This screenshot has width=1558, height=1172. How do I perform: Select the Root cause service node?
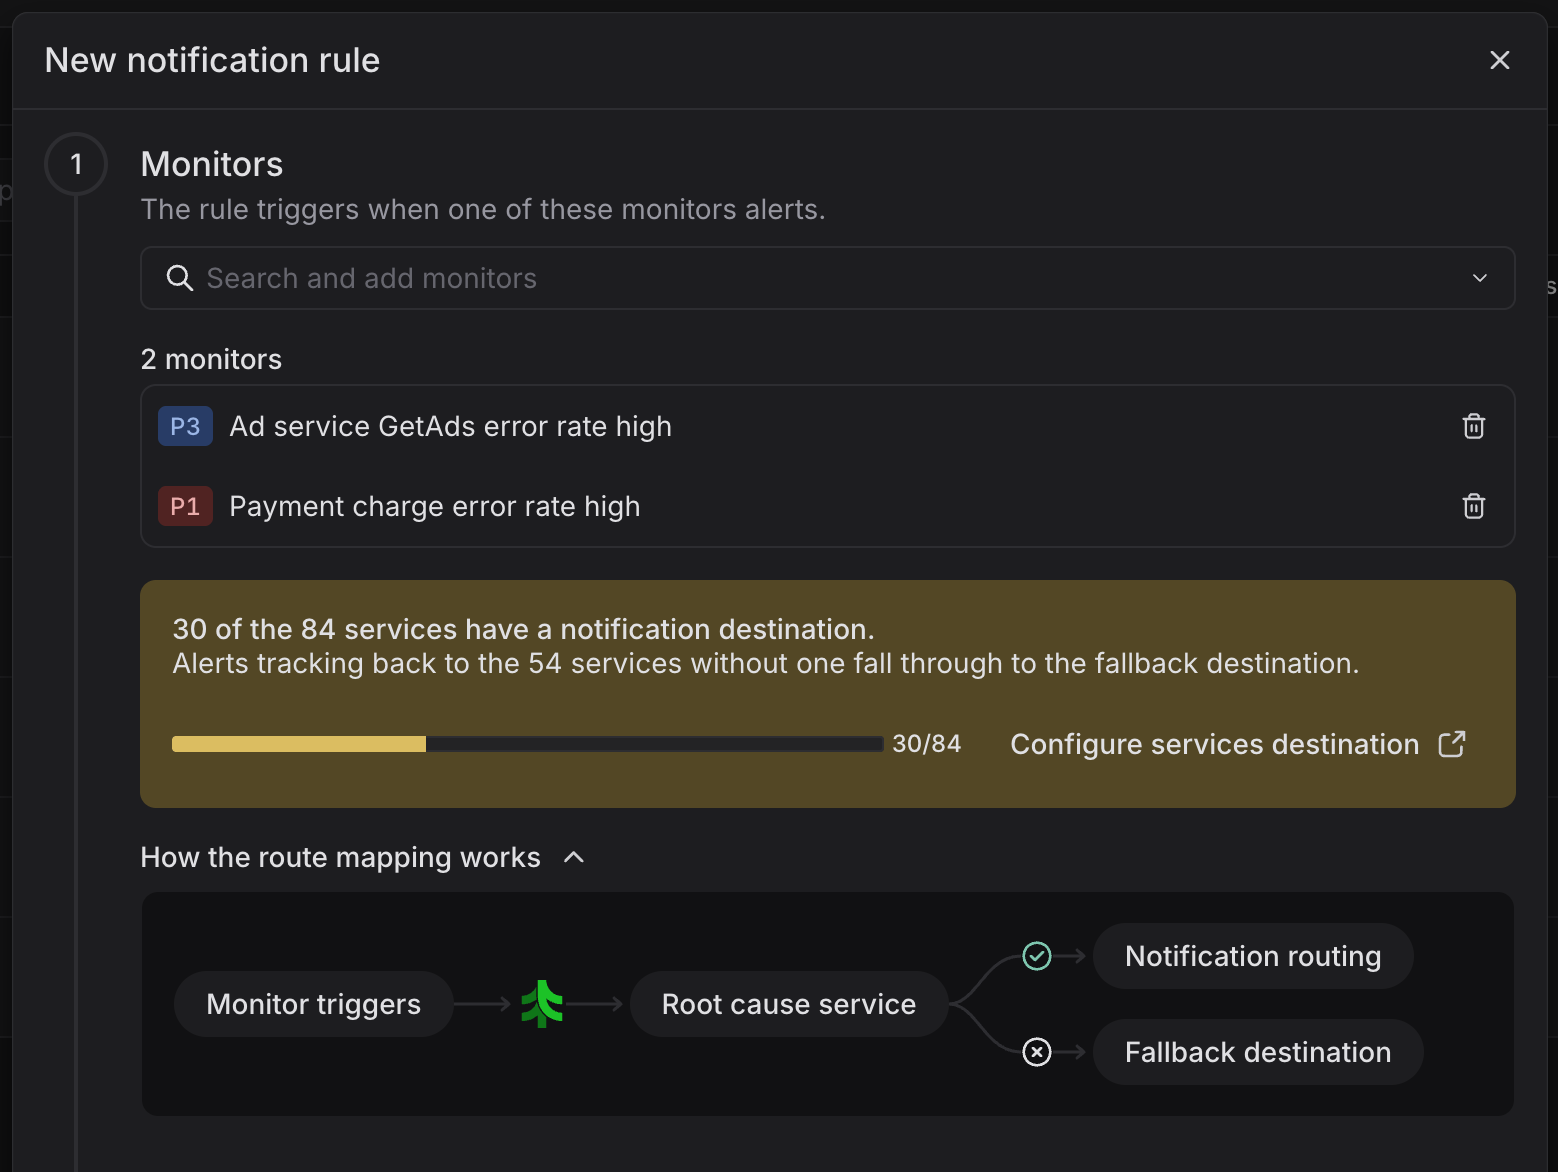point(789,1004)
